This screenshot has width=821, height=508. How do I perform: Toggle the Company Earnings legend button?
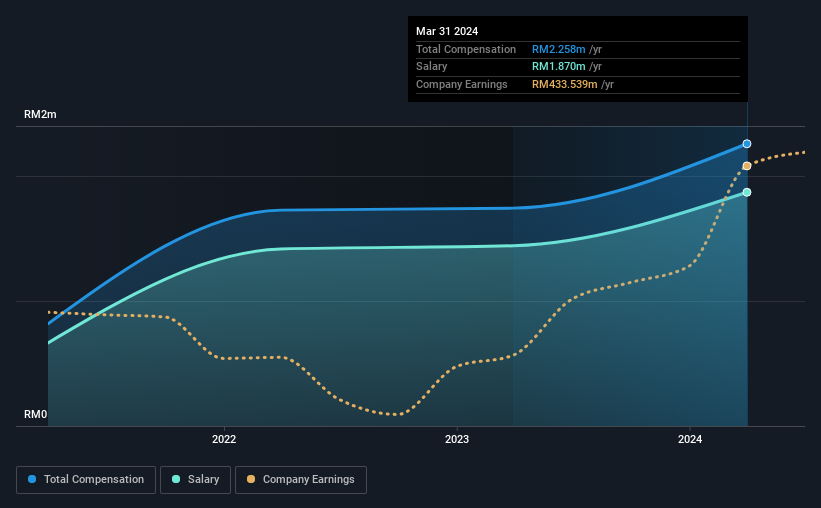click(x=301, y=480)
